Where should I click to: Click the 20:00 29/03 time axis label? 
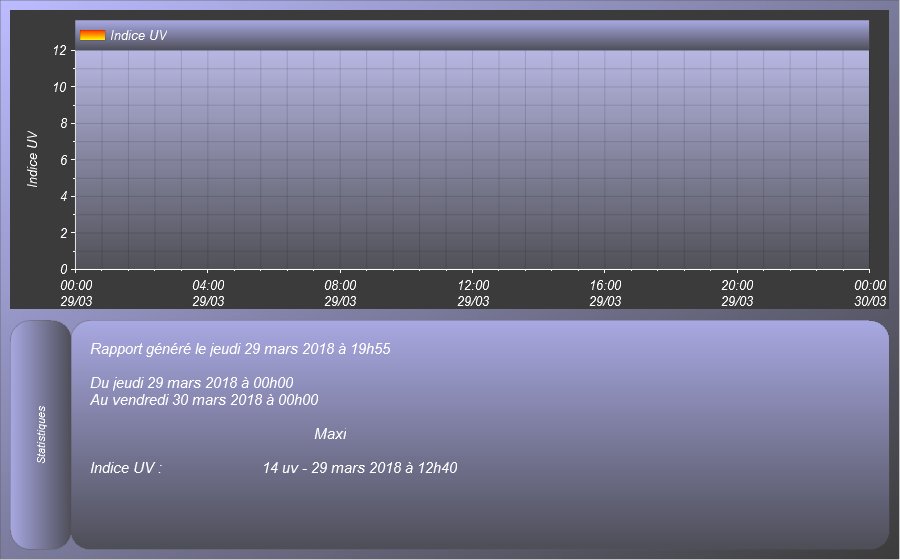pos(738,293)
